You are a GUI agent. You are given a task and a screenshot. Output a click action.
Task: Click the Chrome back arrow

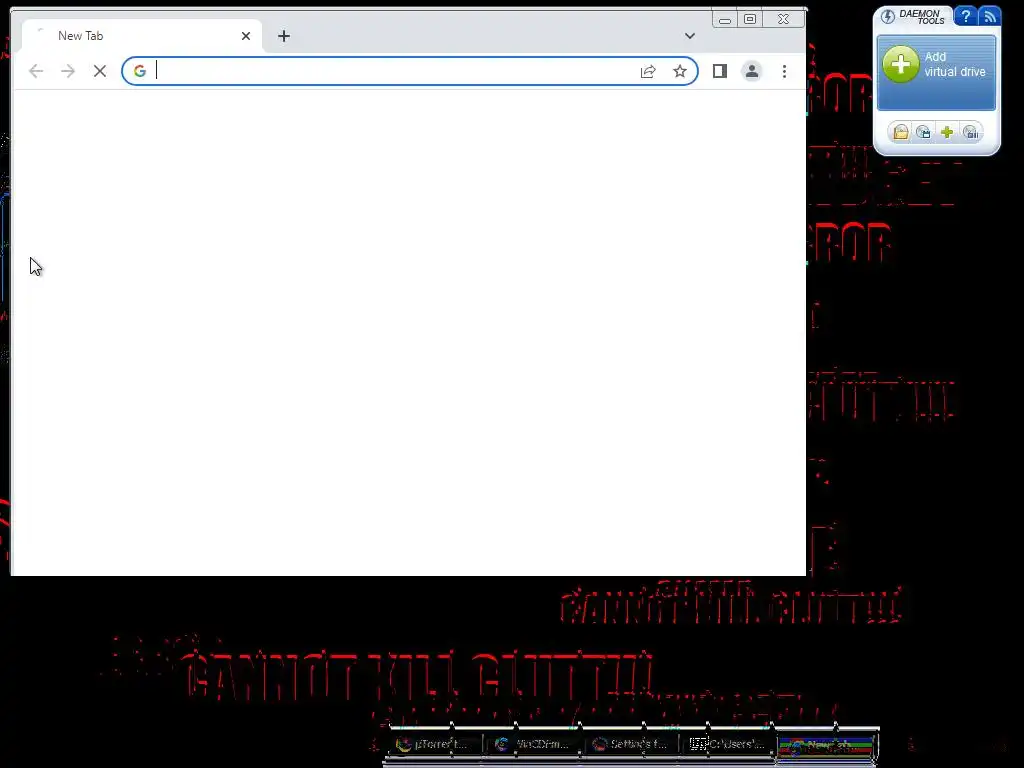[36, 71]
